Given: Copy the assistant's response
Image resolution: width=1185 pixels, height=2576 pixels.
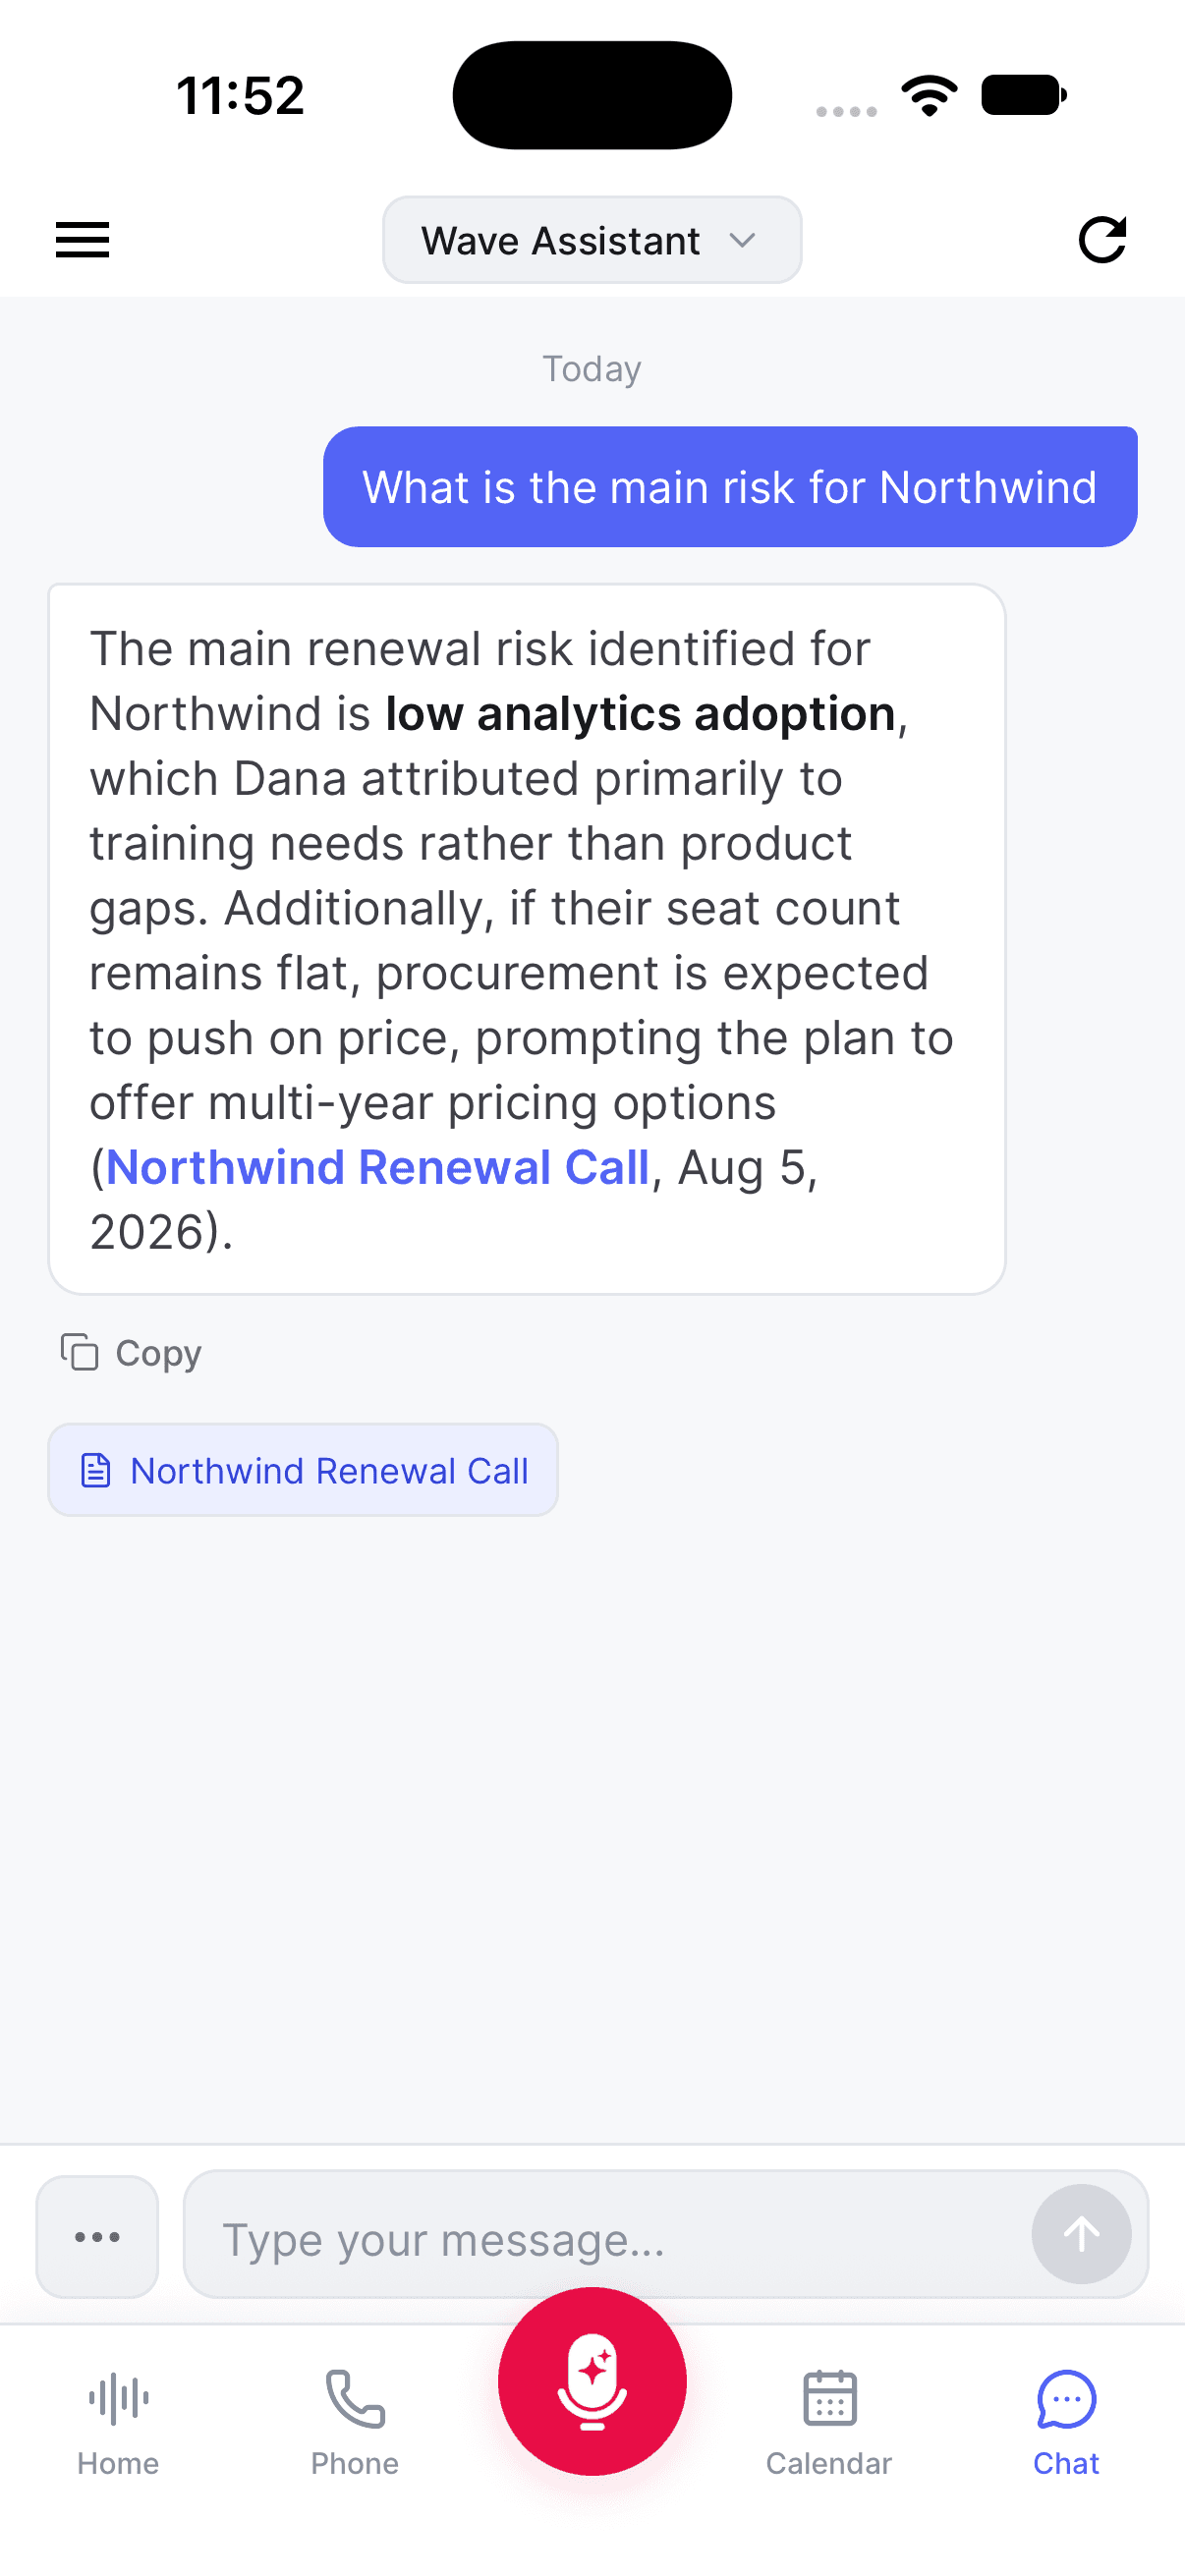Looking at the screenshot, I should click(131, 1353).
